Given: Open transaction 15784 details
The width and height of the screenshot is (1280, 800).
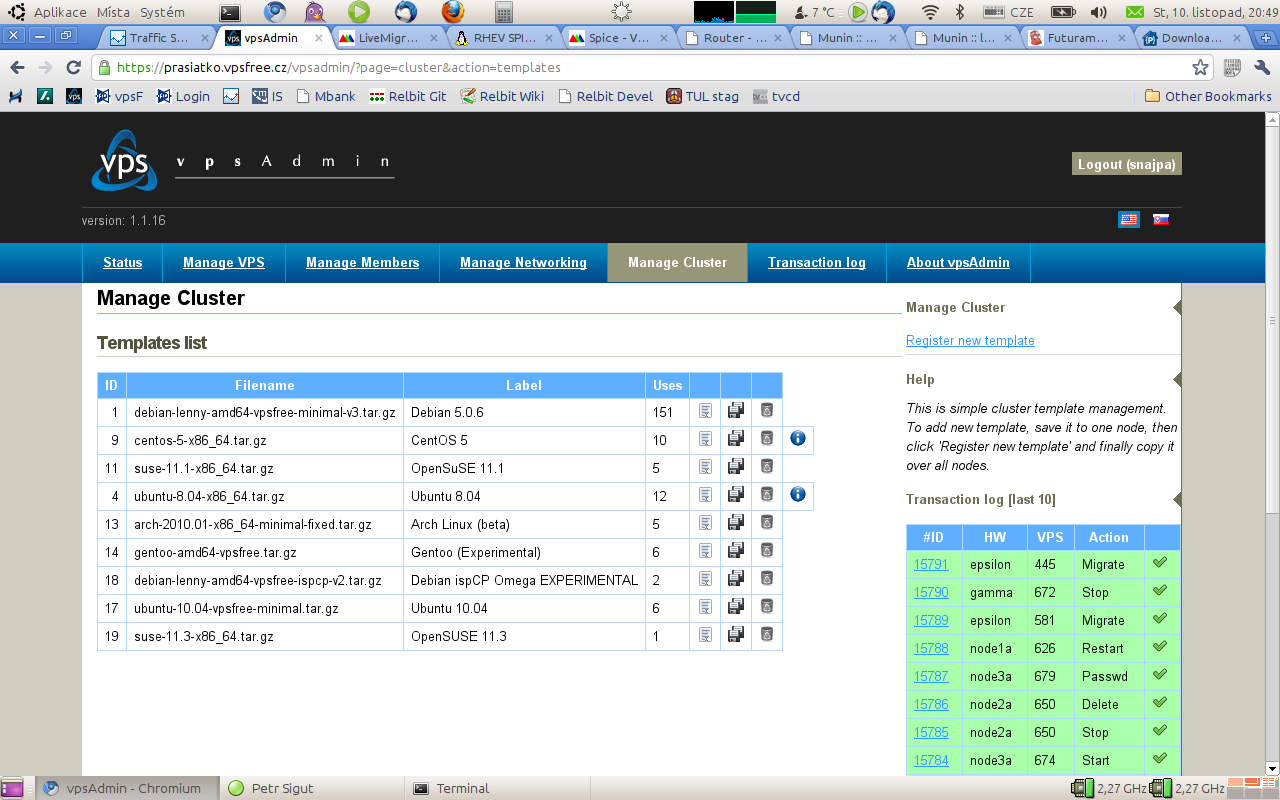Looking at the screenshot, I should pos(931,761).
